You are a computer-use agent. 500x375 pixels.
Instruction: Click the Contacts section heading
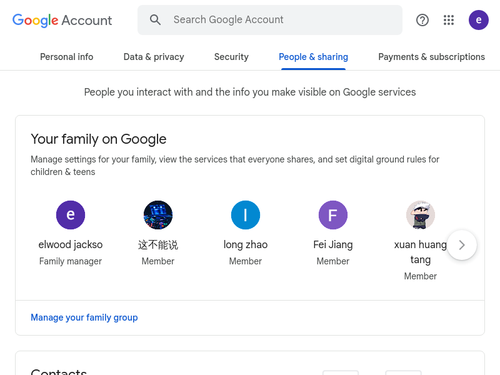(x=59, y=371)
